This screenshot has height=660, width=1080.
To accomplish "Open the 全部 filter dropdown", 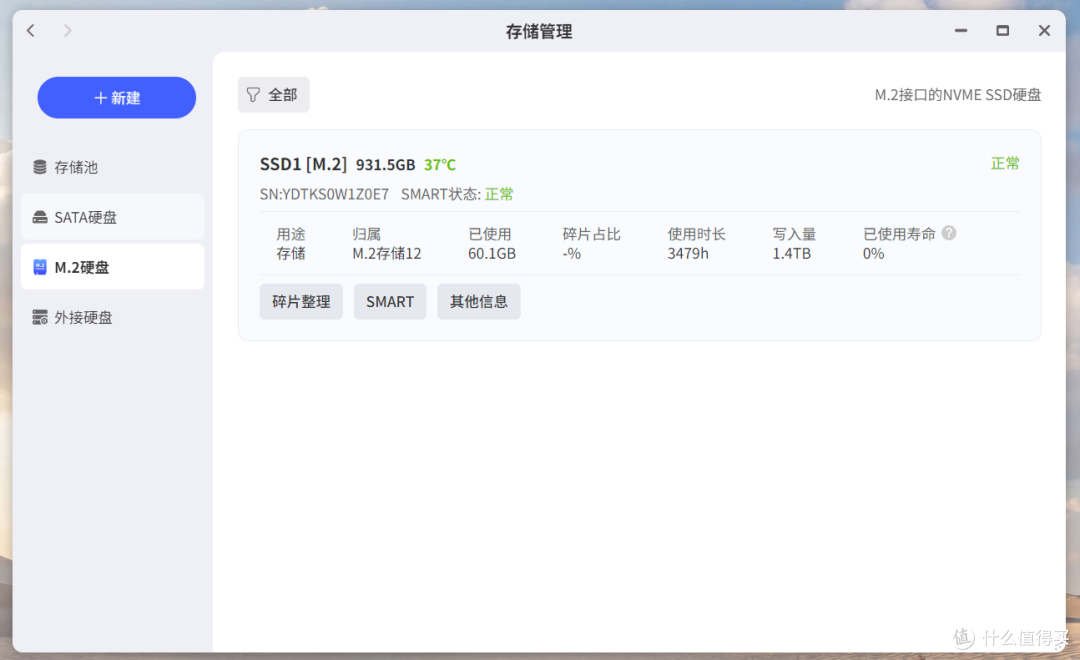I will [x=273, y=94].
